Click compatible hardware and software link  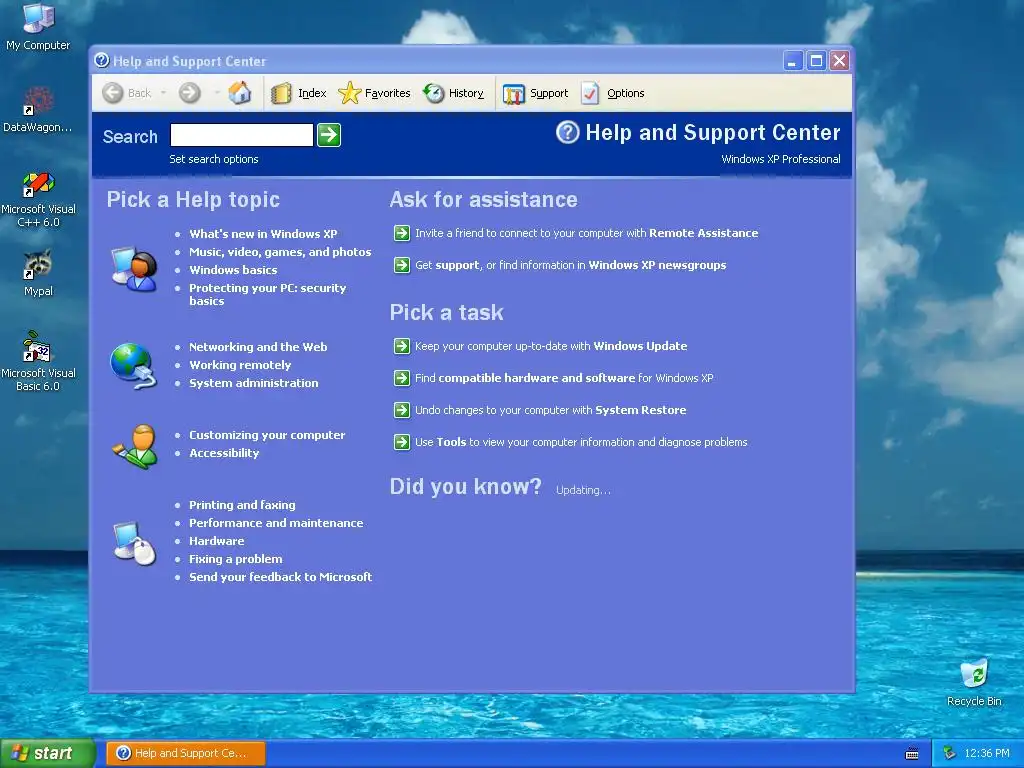[537, 378]
